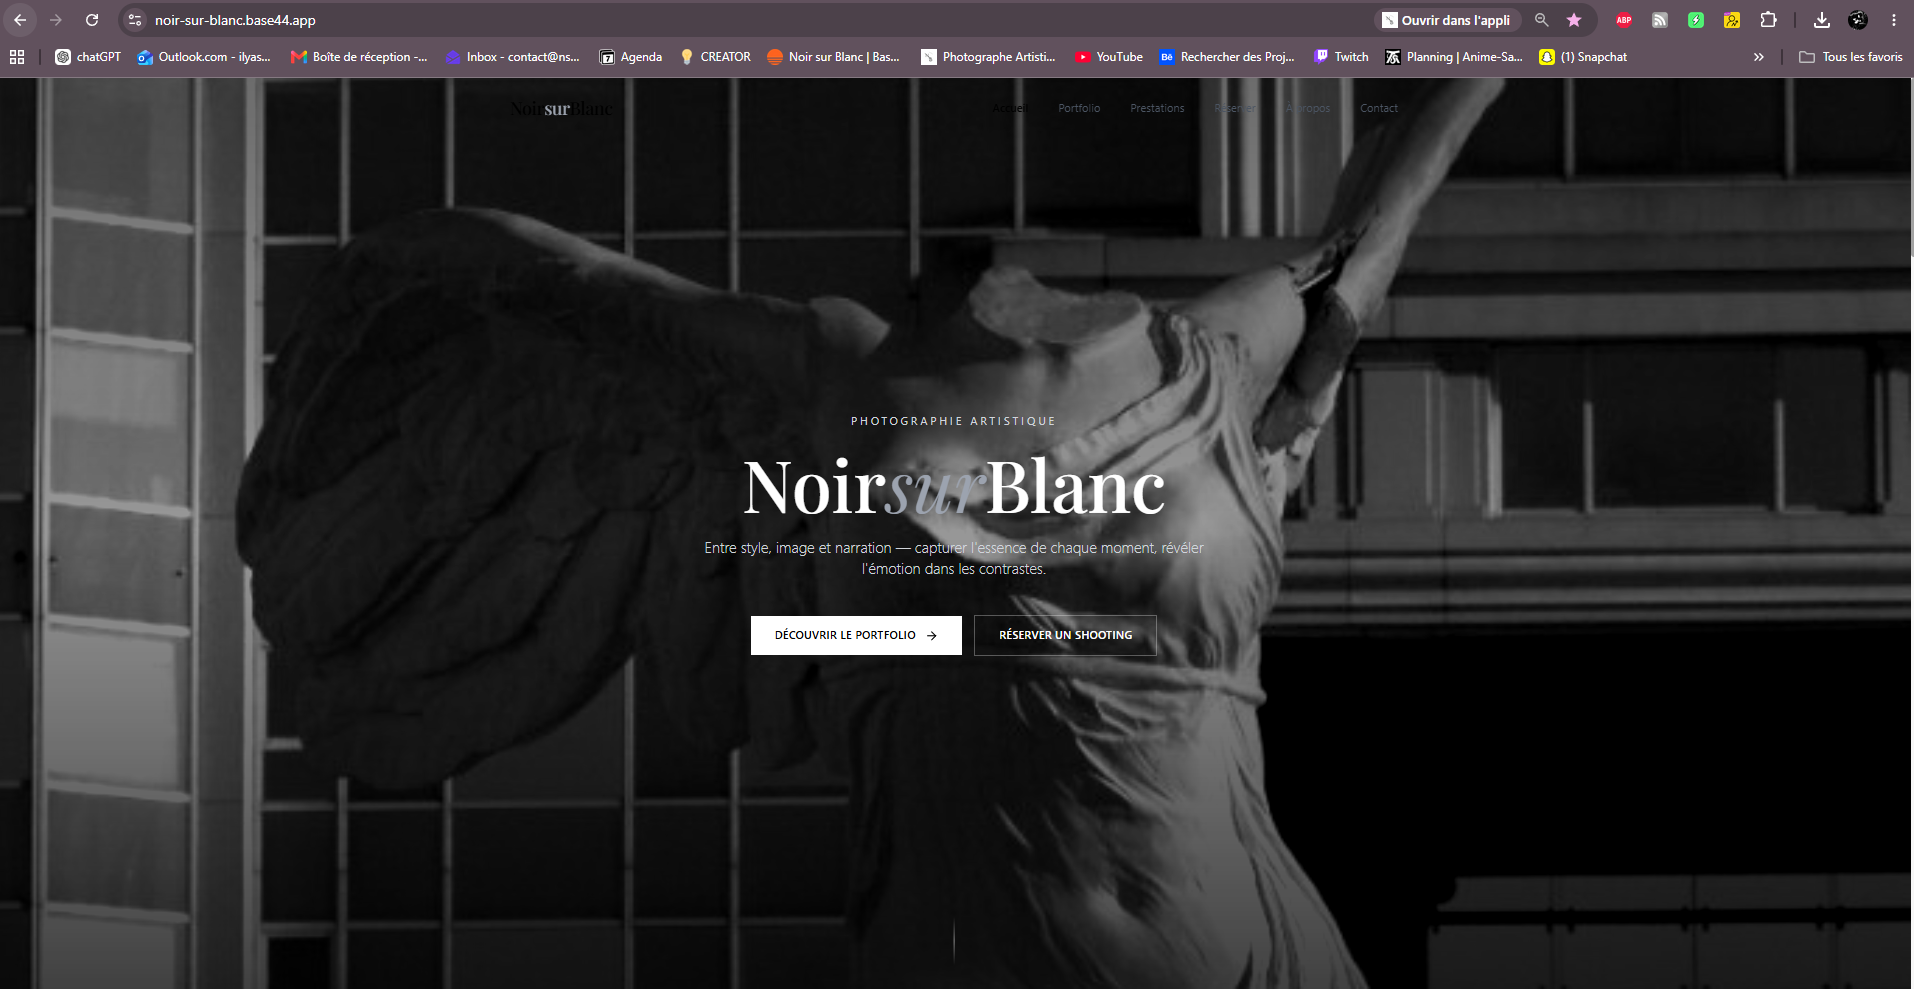1914x989 pixels.
Task: Click the page vertical scrollbar
Action: pos(1910,168)
